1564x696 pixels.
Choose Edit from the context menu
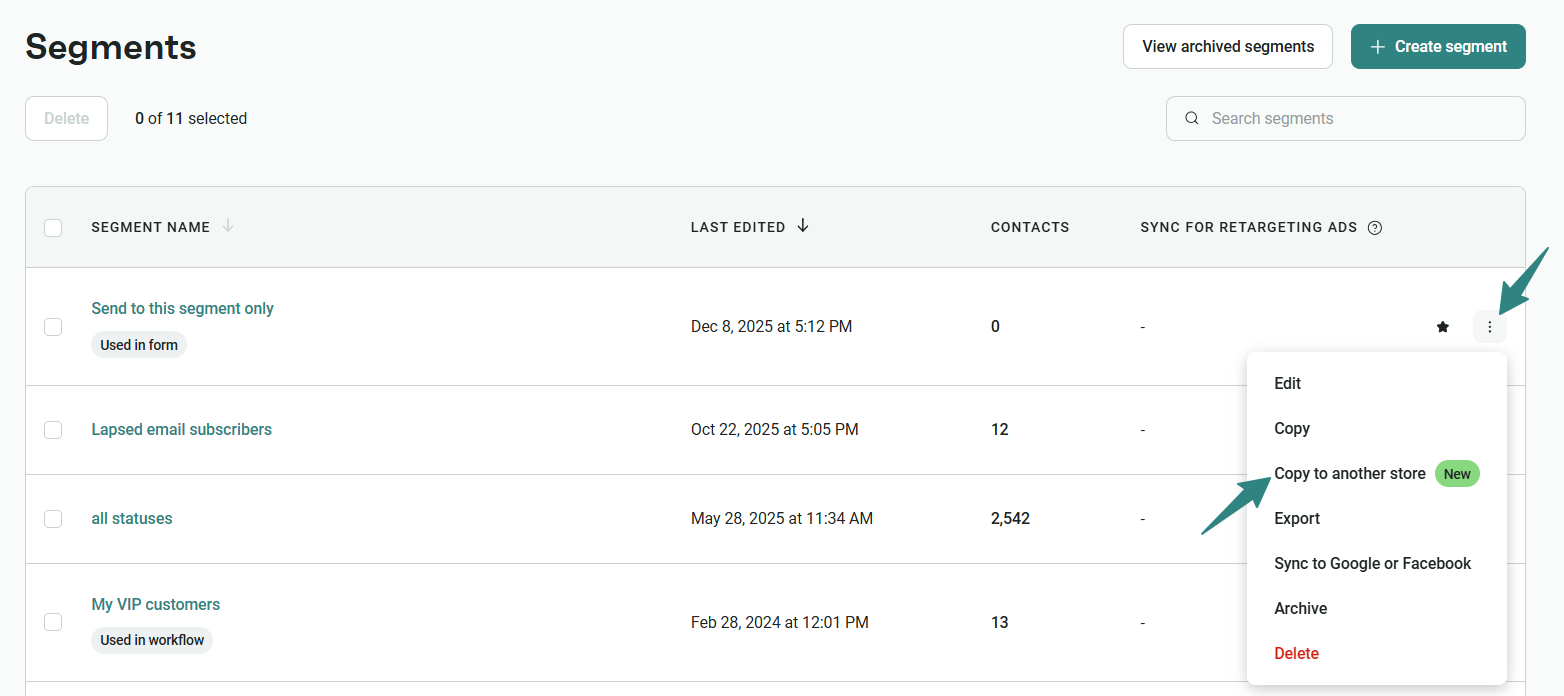1287,384
